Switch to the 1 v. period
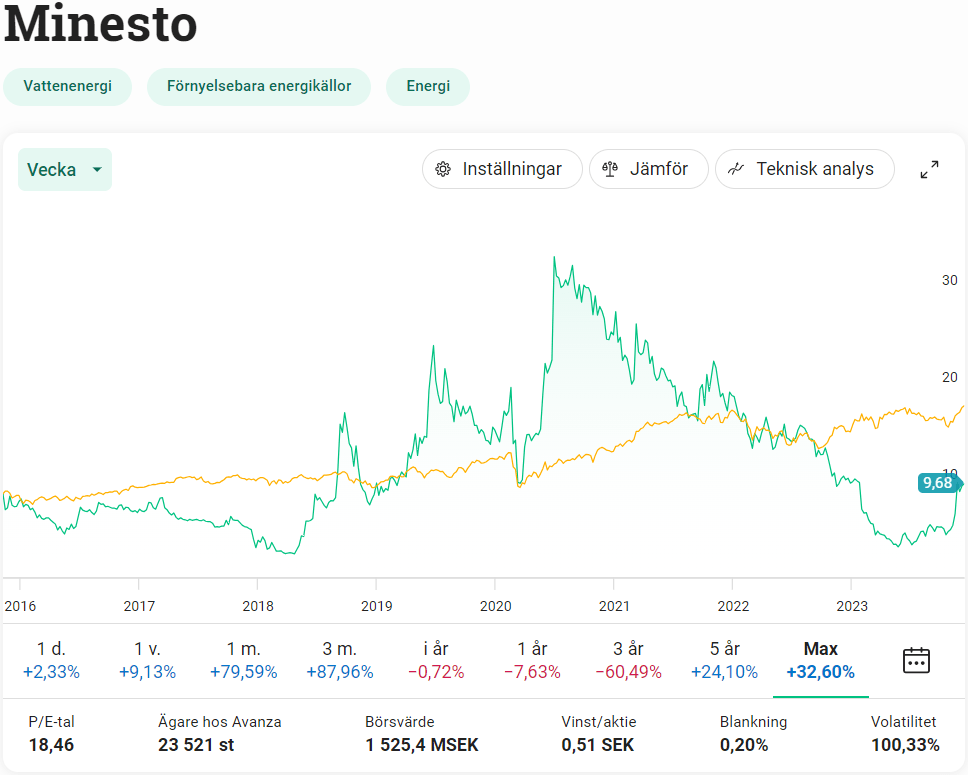968x775 pixels. tap(147, 660)
